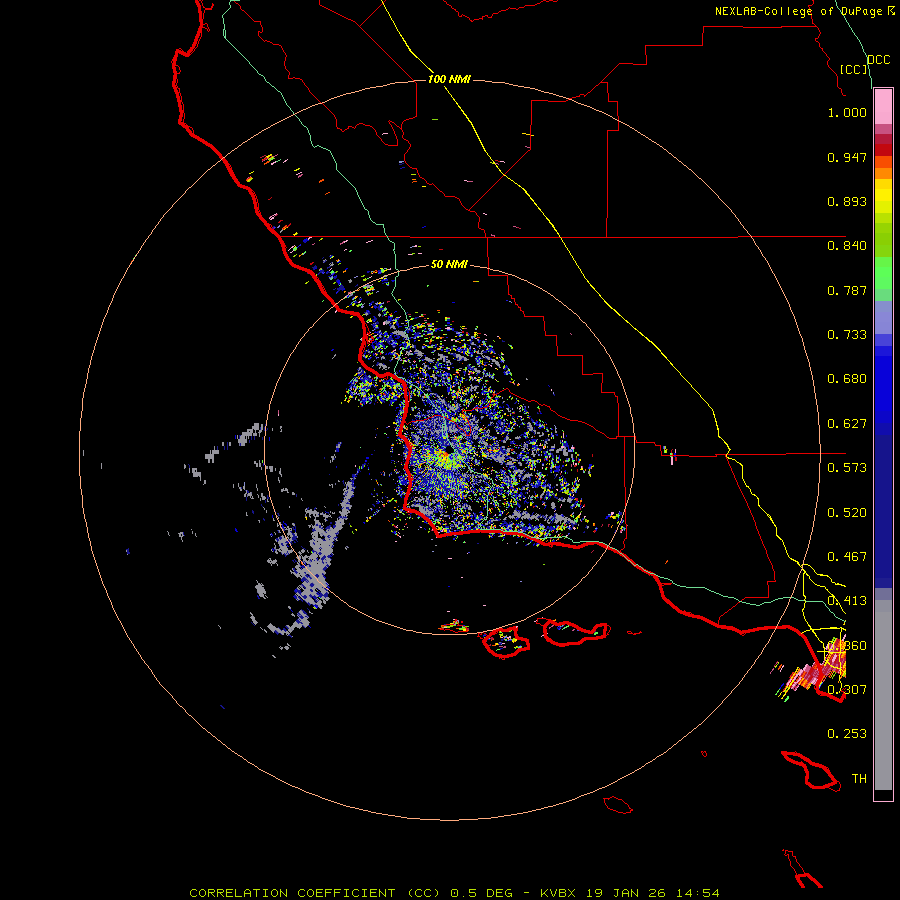Image resolution: width=900 pixels, height=900 pixels.
Task: Click the 0.520 scale value
Action: 847,513
